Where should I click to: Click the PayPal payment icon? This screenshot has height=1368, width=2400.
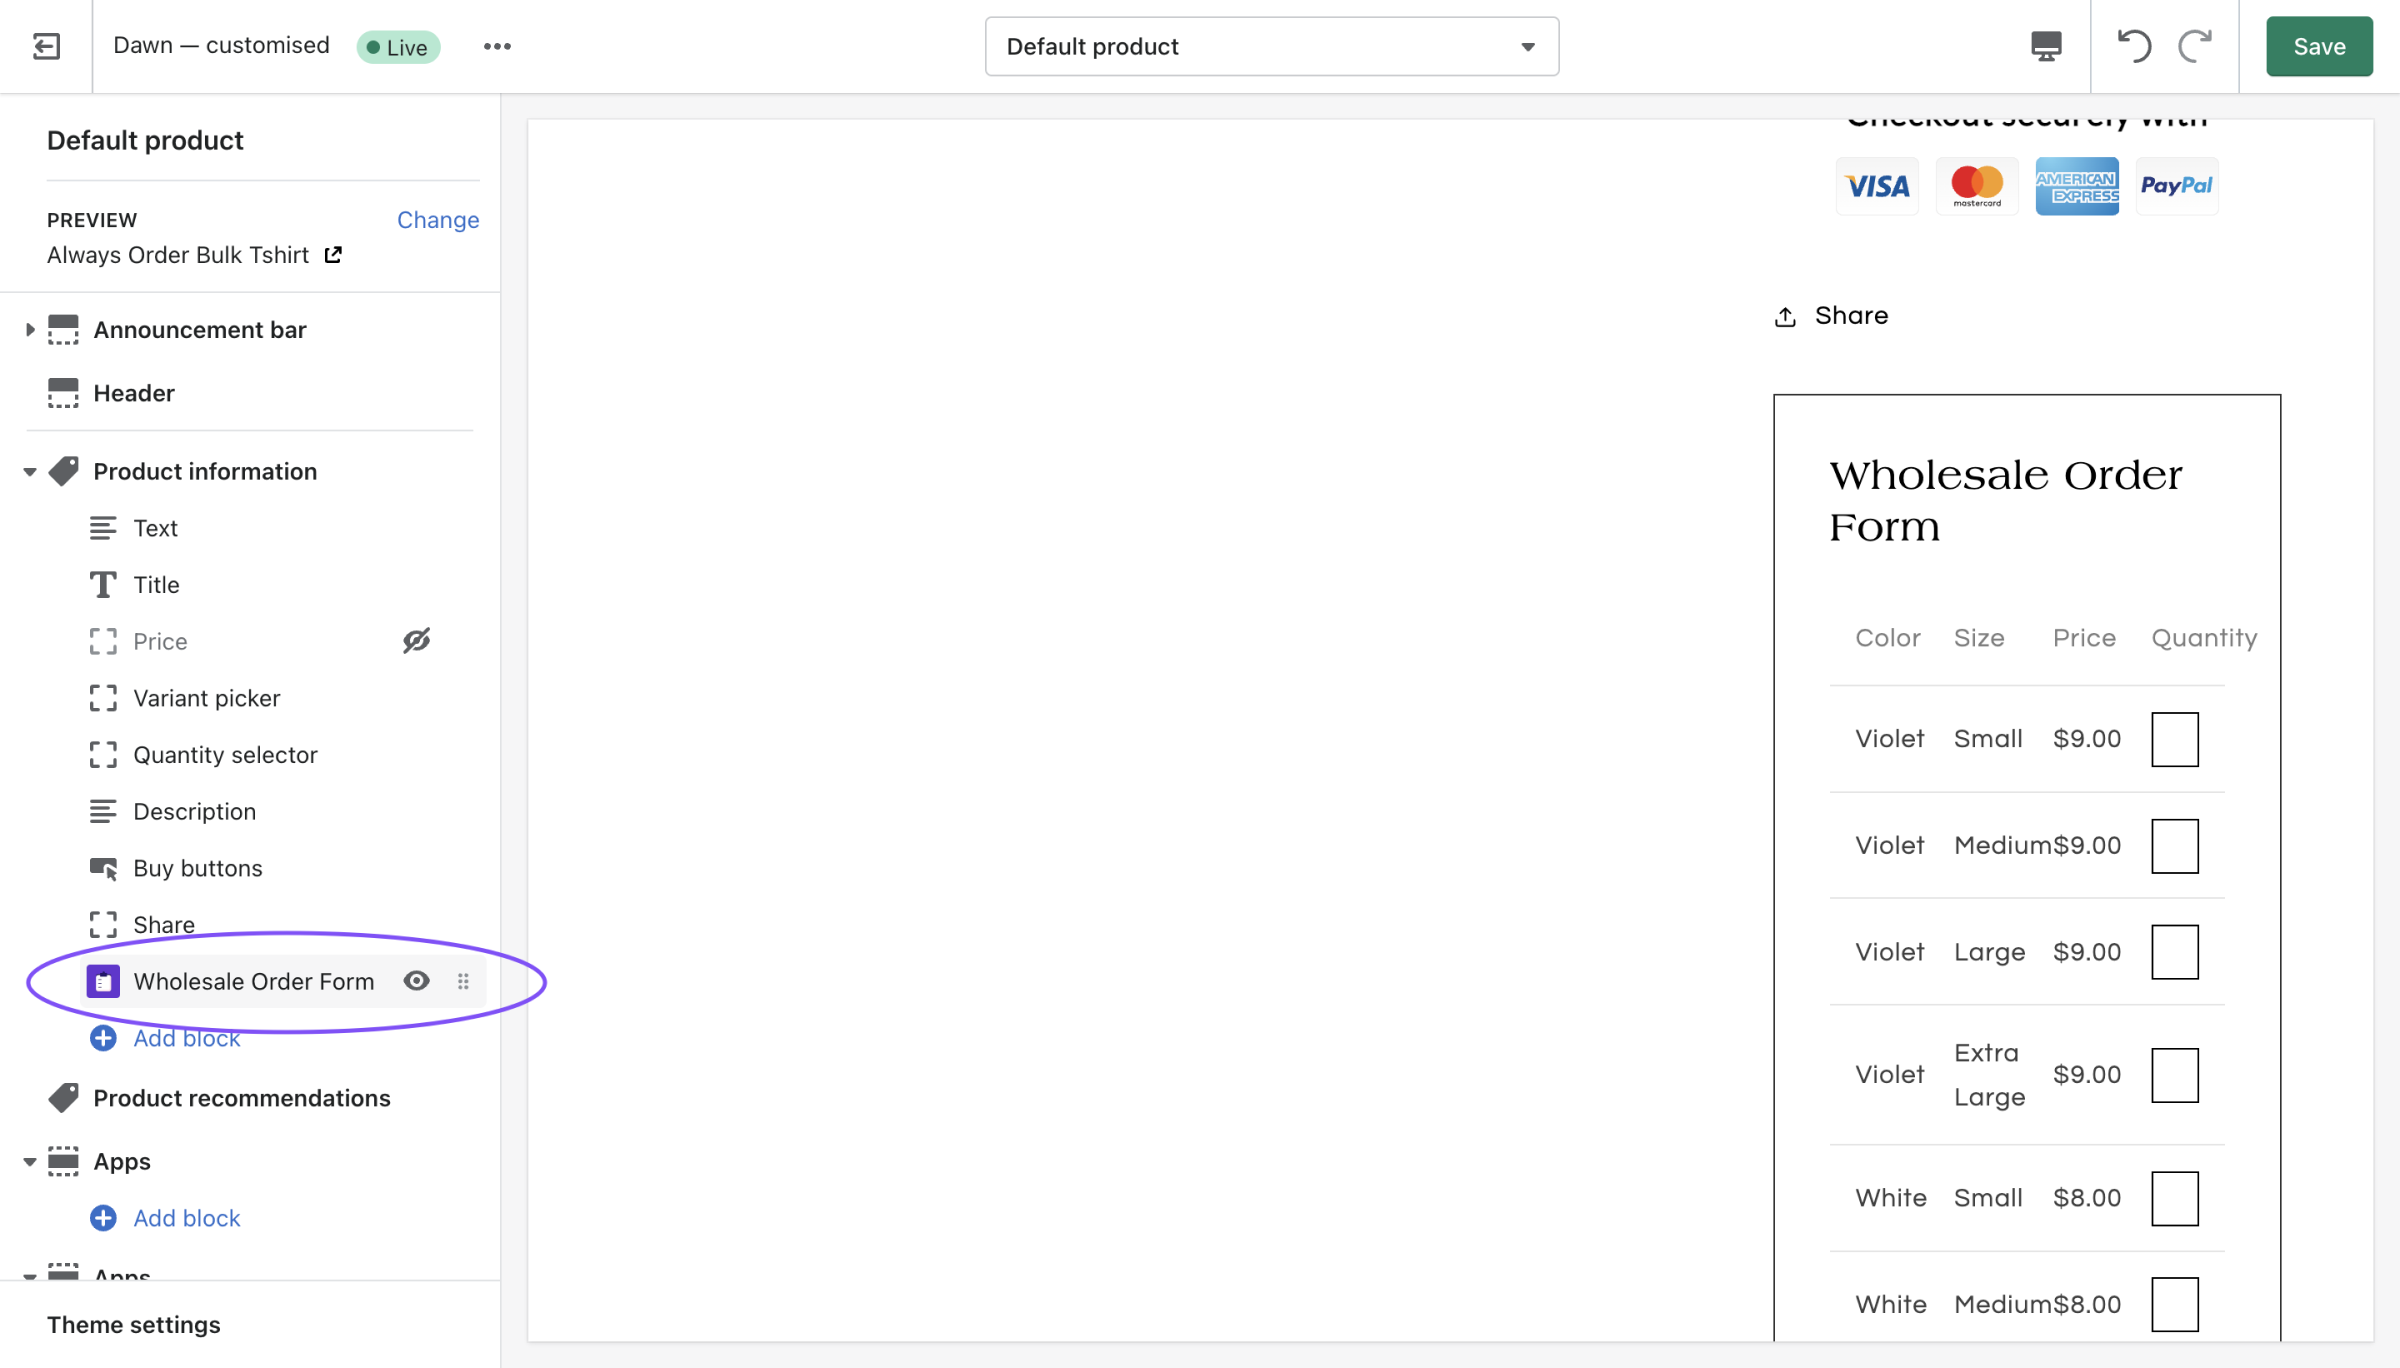pos(2177,186)
